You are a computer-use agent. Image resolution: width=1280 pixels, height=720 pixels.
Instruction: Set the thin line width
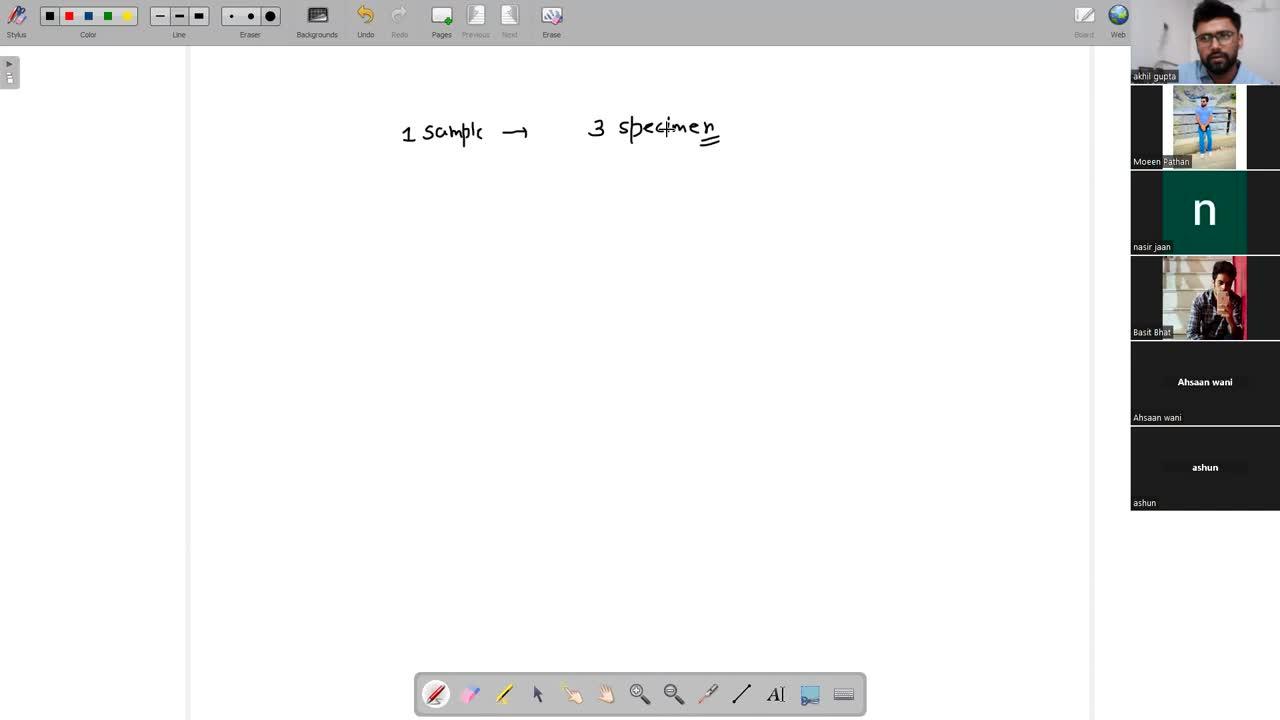pos(160,16)
